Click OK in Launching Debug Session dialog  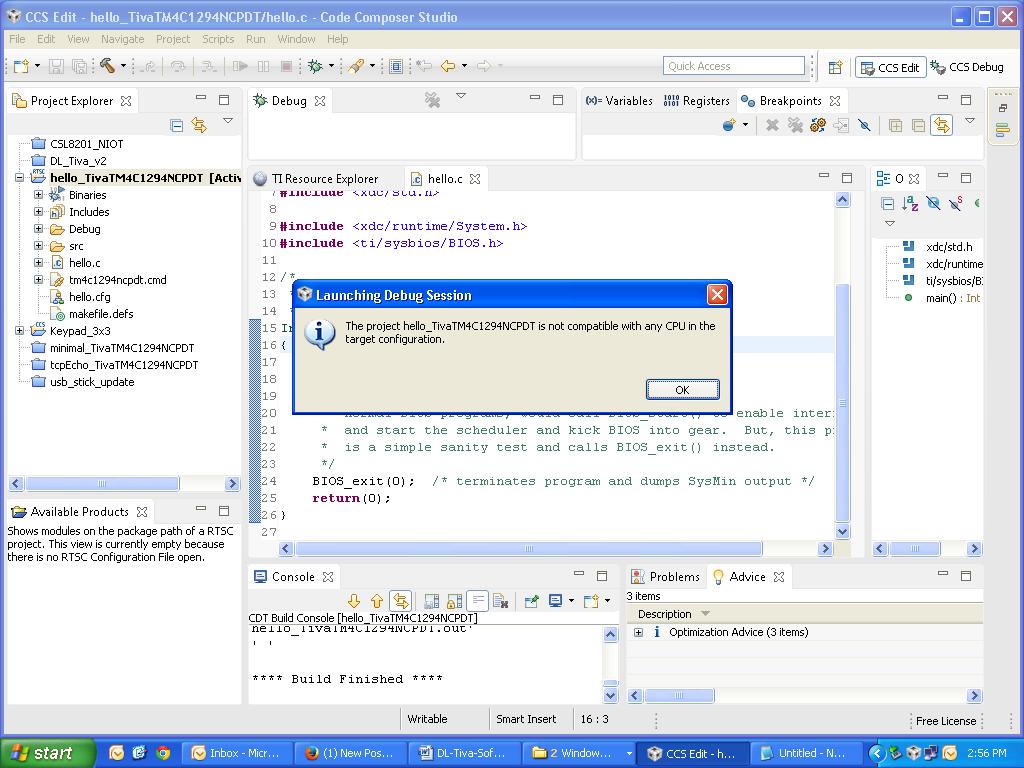tap(682, 389)
